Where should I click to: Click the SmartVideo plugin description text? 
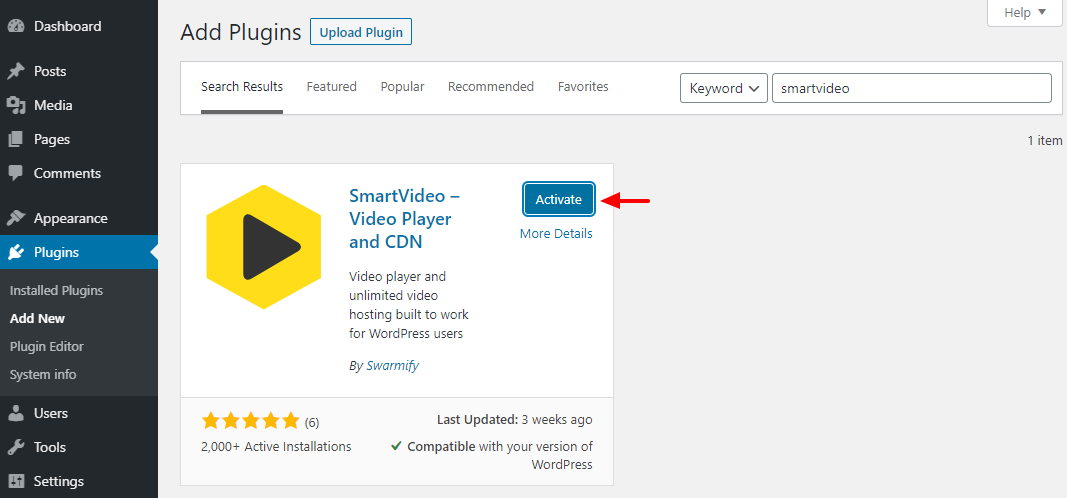(408, 305)
